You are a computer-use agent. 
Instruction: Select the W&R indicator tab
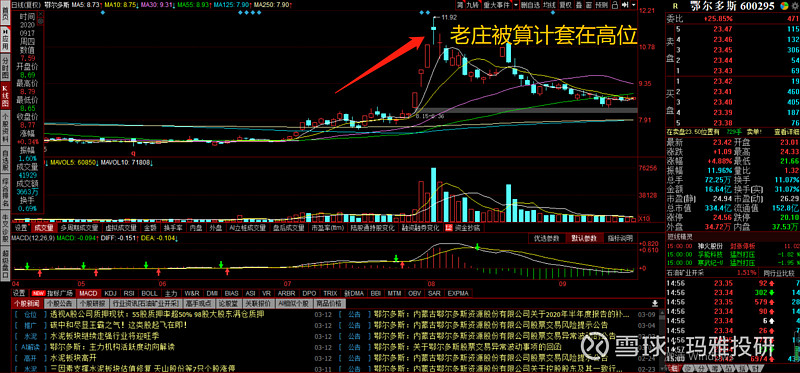click(x=192, y=293)
